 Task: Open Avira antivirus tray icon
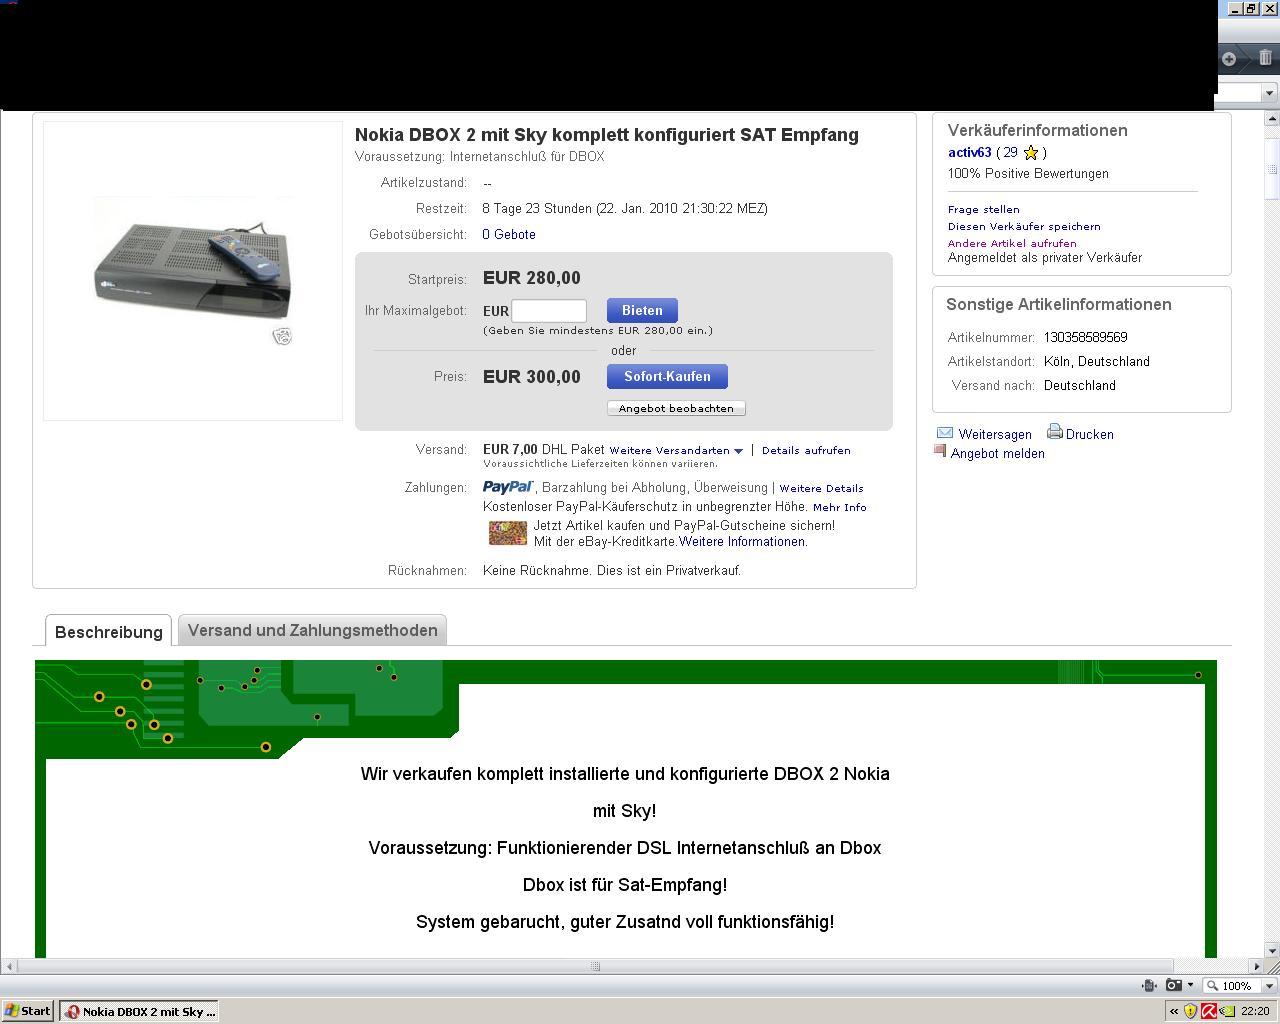1208,1011
